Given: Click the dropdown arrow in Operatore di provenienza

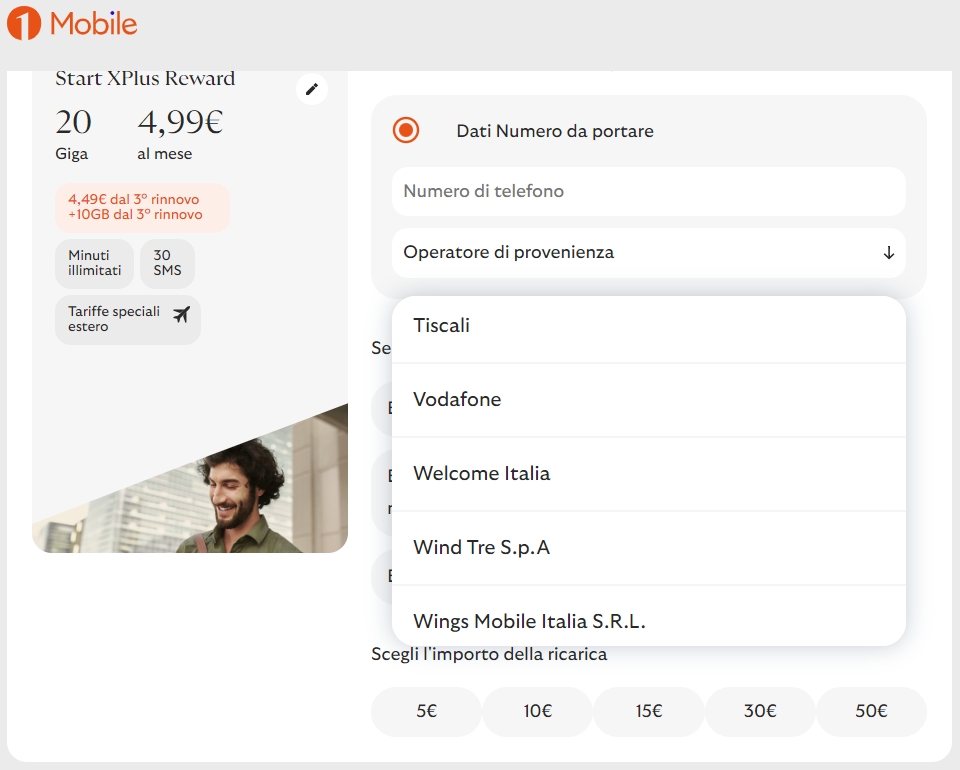Looking at the screenshot, I should [x=888, y=253].
